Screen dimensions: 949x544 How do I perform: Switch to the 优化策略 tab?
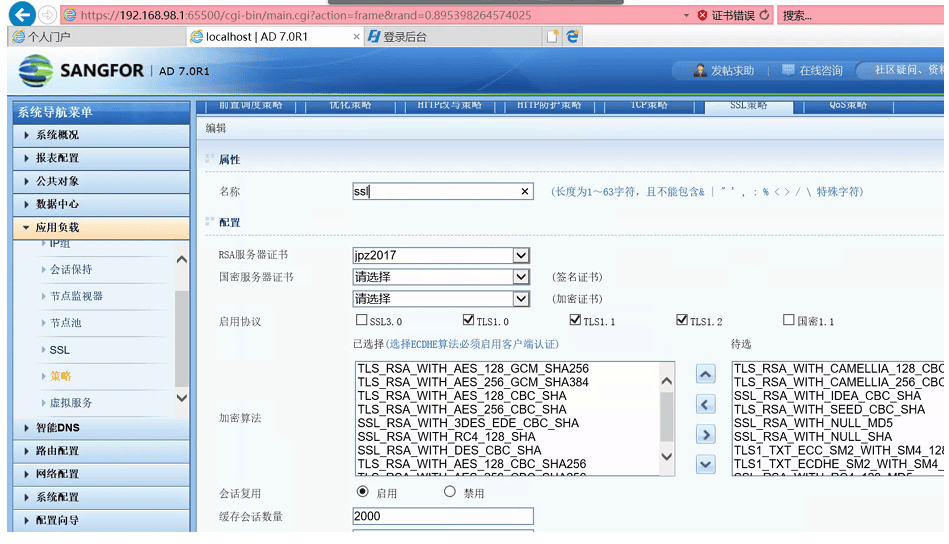(350, 107)
